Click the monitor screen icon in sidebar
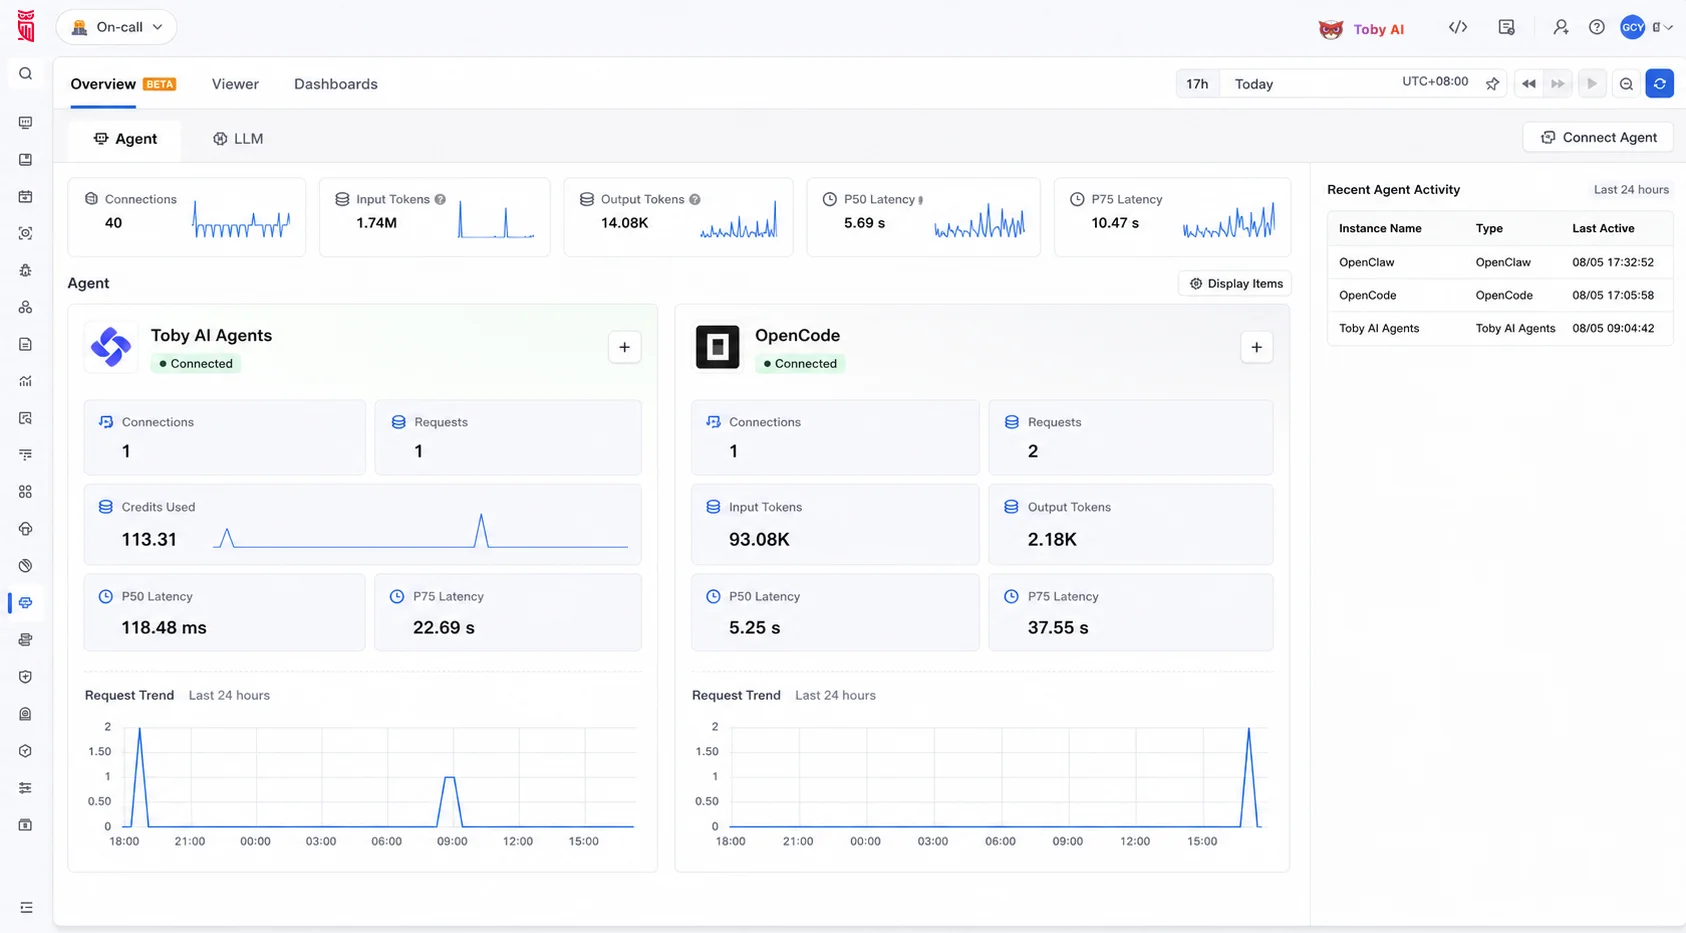The image size is (1686, 933). pos(26,123)
